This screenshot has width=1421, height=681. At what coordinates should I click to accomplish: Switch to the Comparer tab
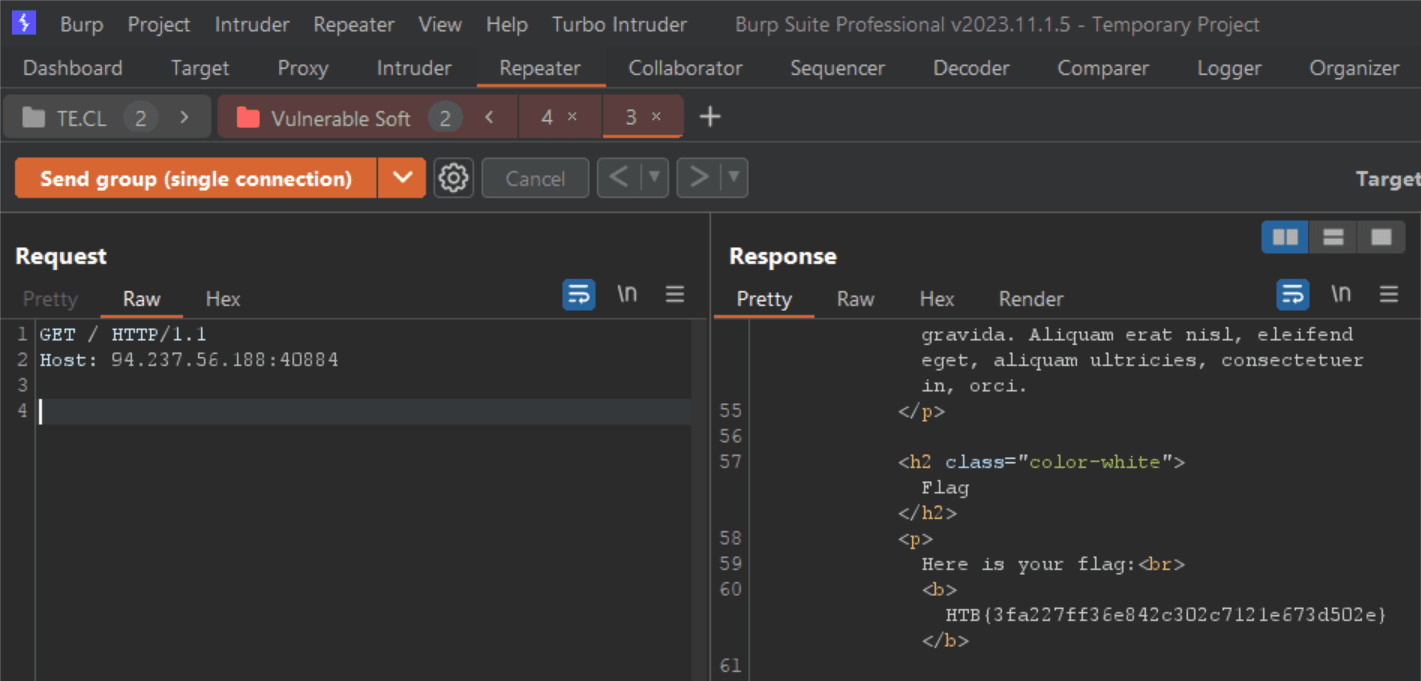pos(1103,68)
